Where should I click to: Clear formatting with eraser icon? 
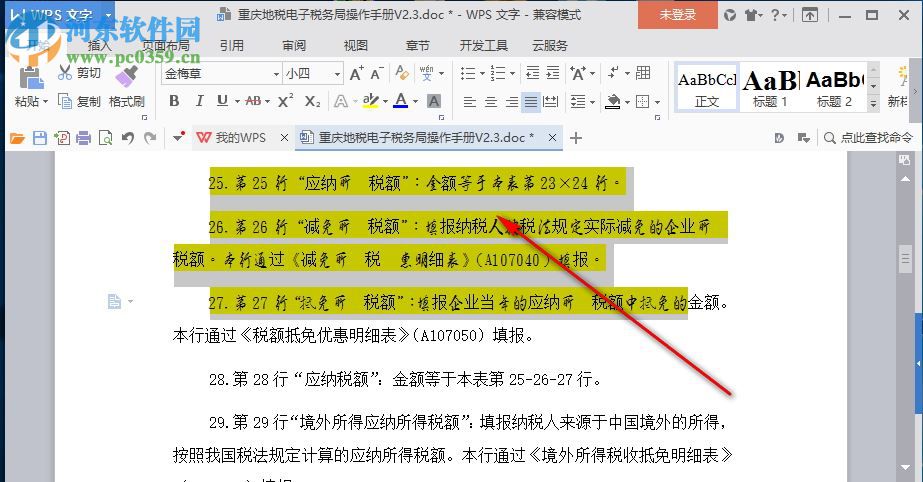point(402,72)
